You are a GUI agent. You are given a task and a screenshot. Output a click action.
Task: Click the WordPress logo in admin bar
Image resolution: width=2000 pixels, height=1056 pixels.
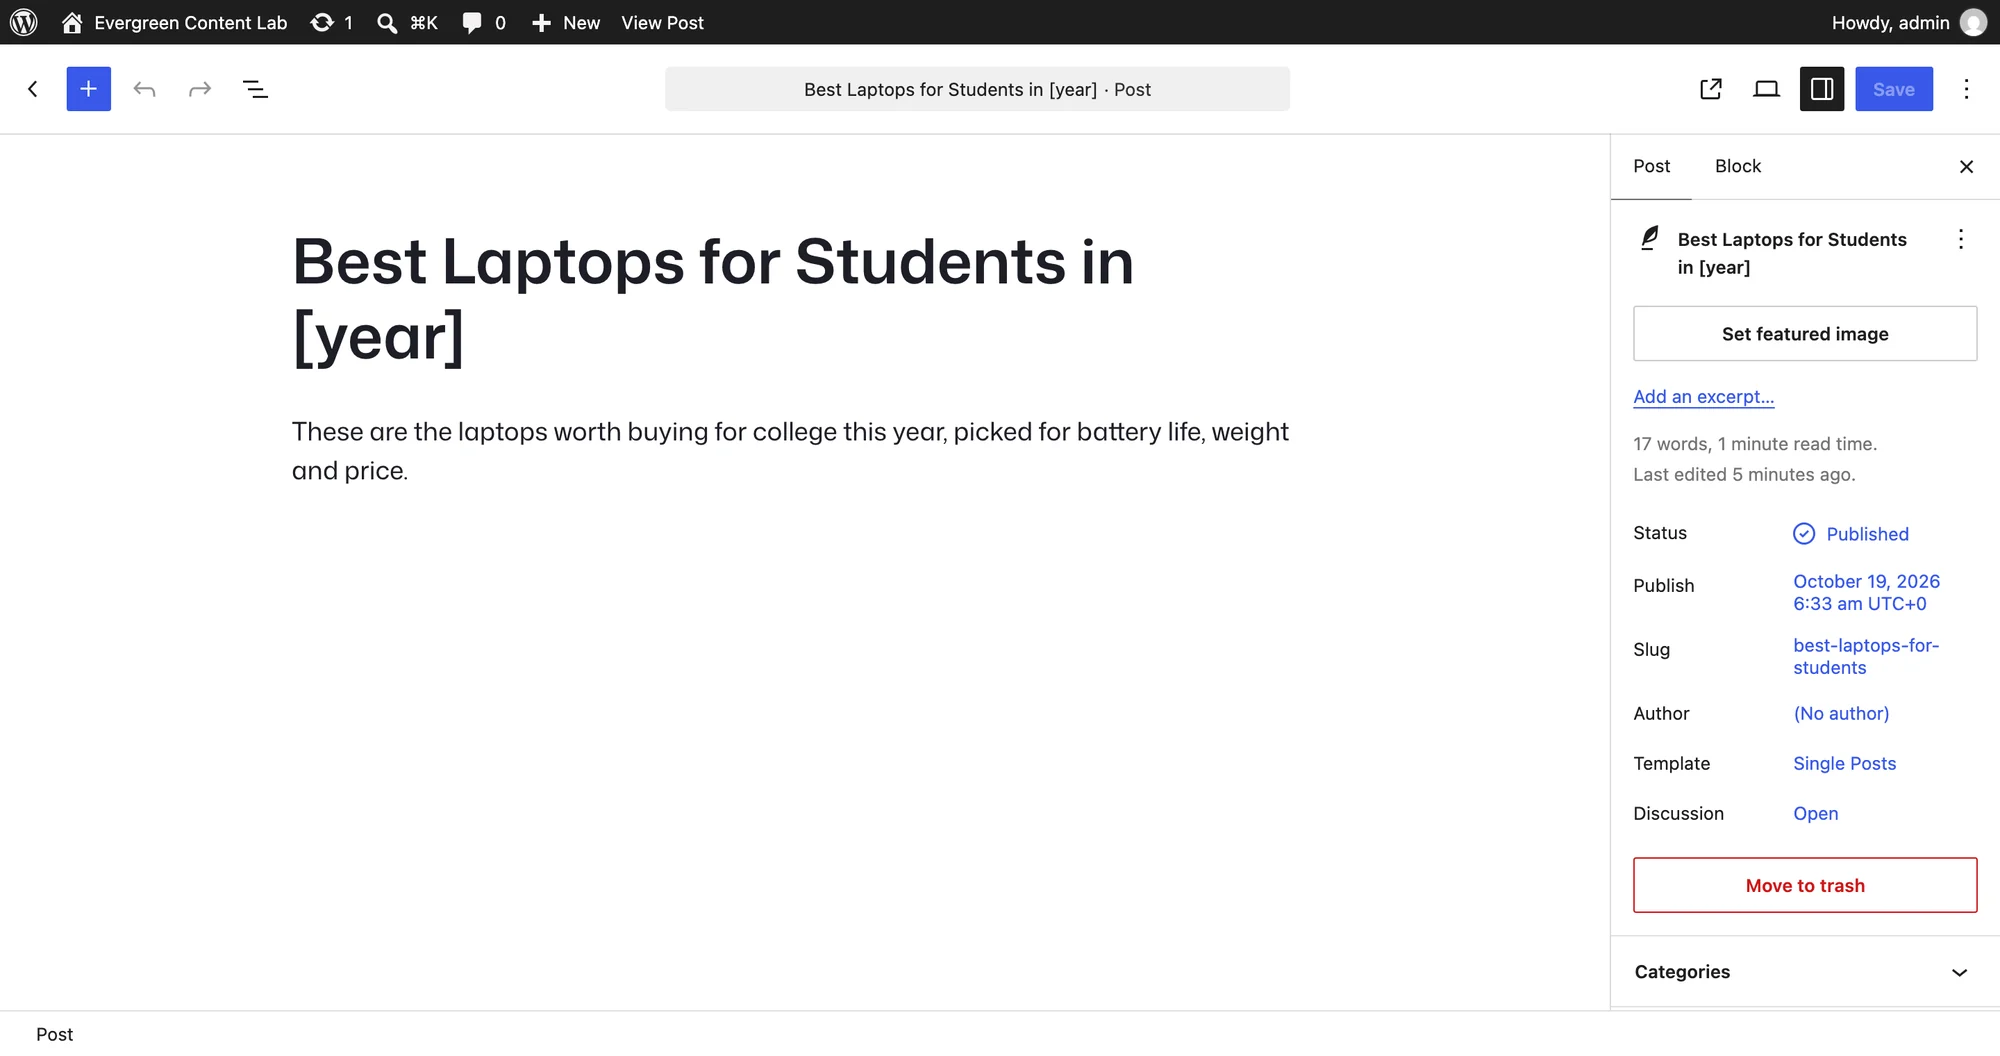pos(24,22)
